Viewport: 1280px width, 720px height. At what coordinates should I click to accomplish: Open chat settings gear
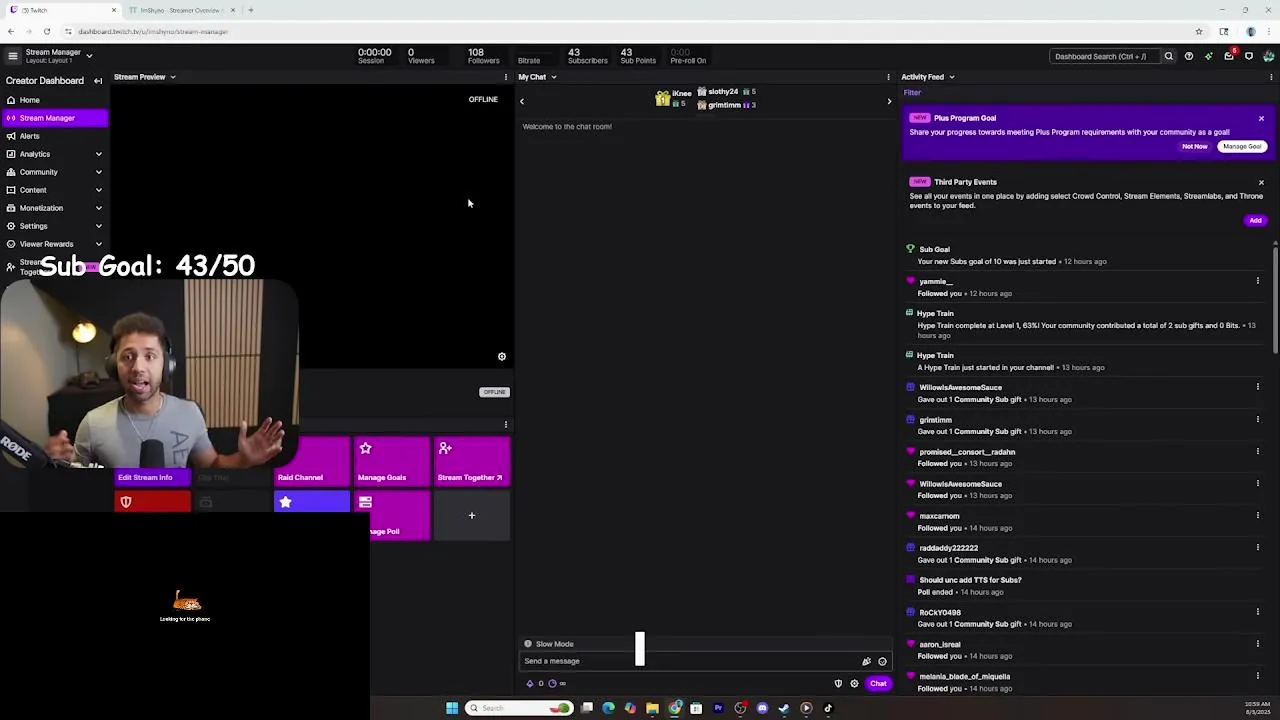click(x=854, y=684)
